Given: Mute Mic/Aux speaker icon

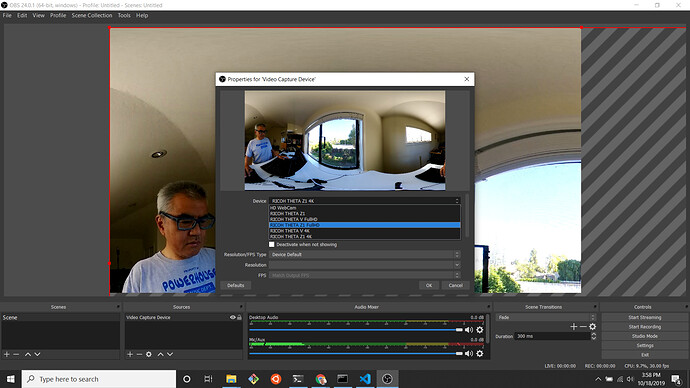Looking at the screenshot, I should pos(469,353).
